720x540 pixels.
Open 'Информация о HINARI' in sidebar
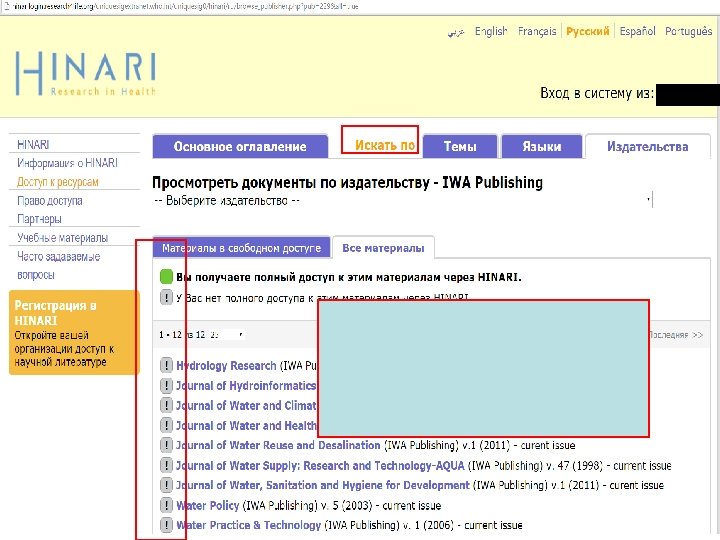tap(67, 163)
